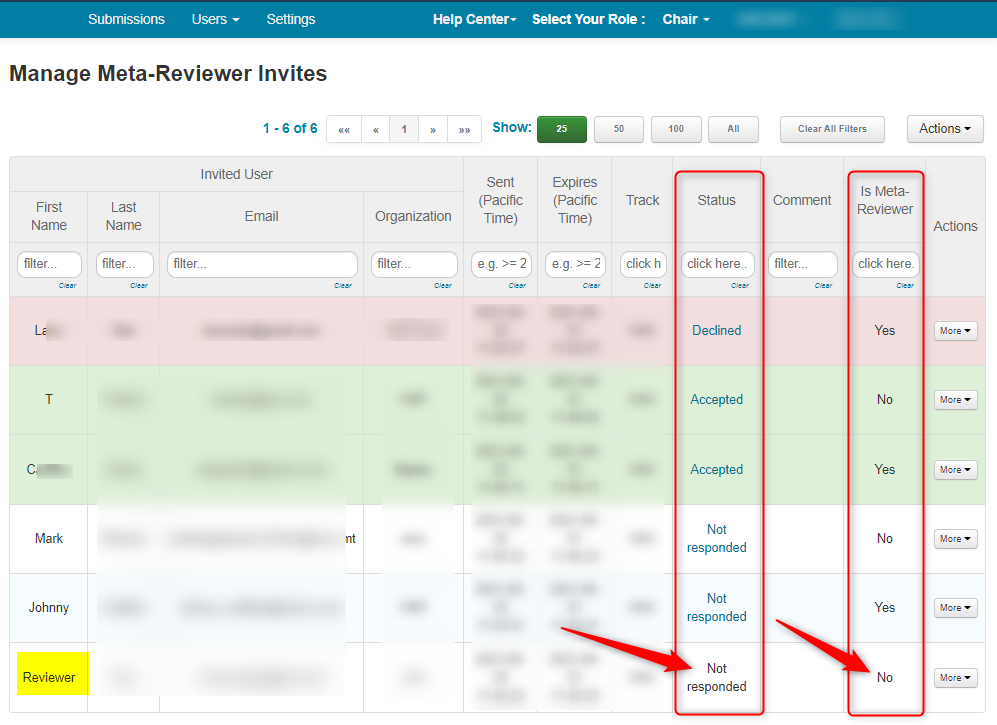Viewport: 997px width, 725px height.
Task: Clear the Track filter
Action: click(652, 286)
